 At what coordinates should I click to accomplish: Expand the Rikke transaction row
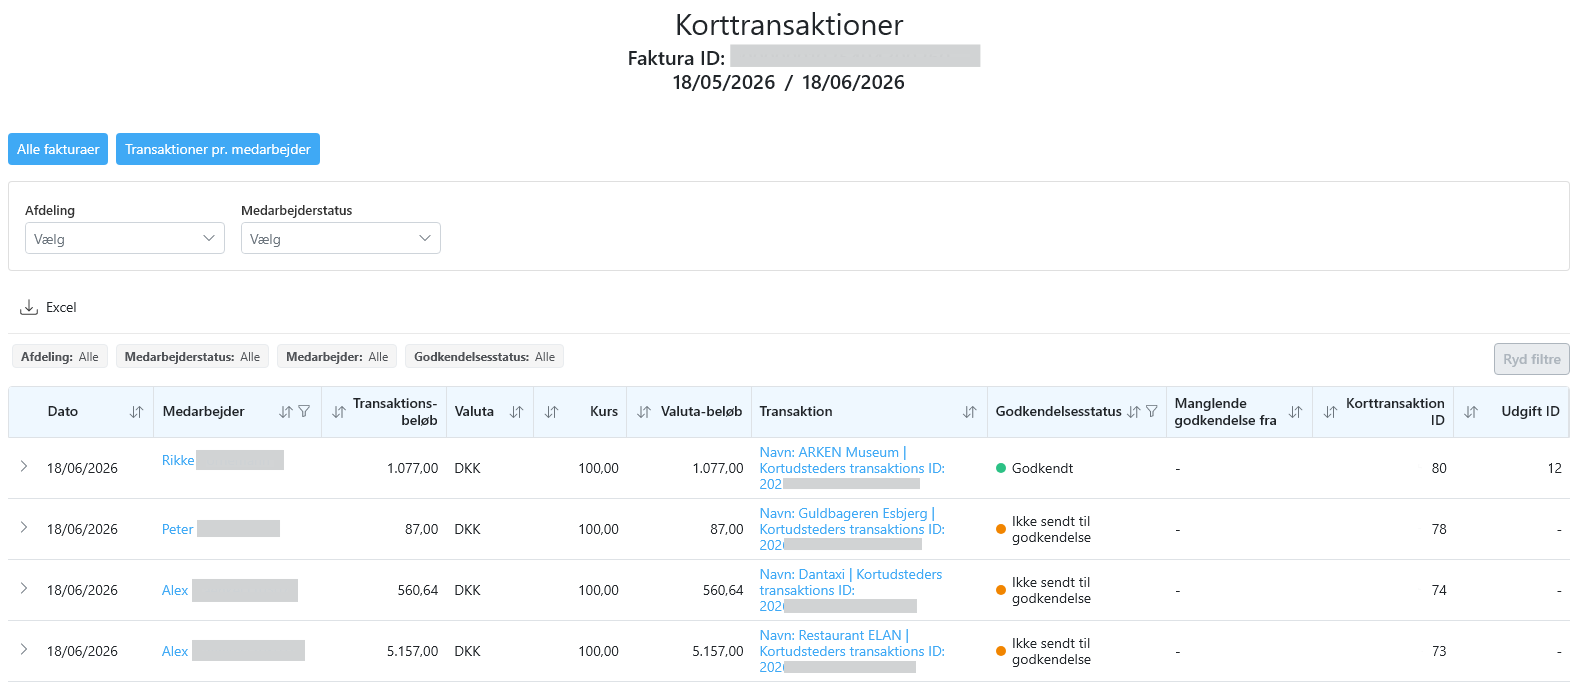[x=24, y=466]
